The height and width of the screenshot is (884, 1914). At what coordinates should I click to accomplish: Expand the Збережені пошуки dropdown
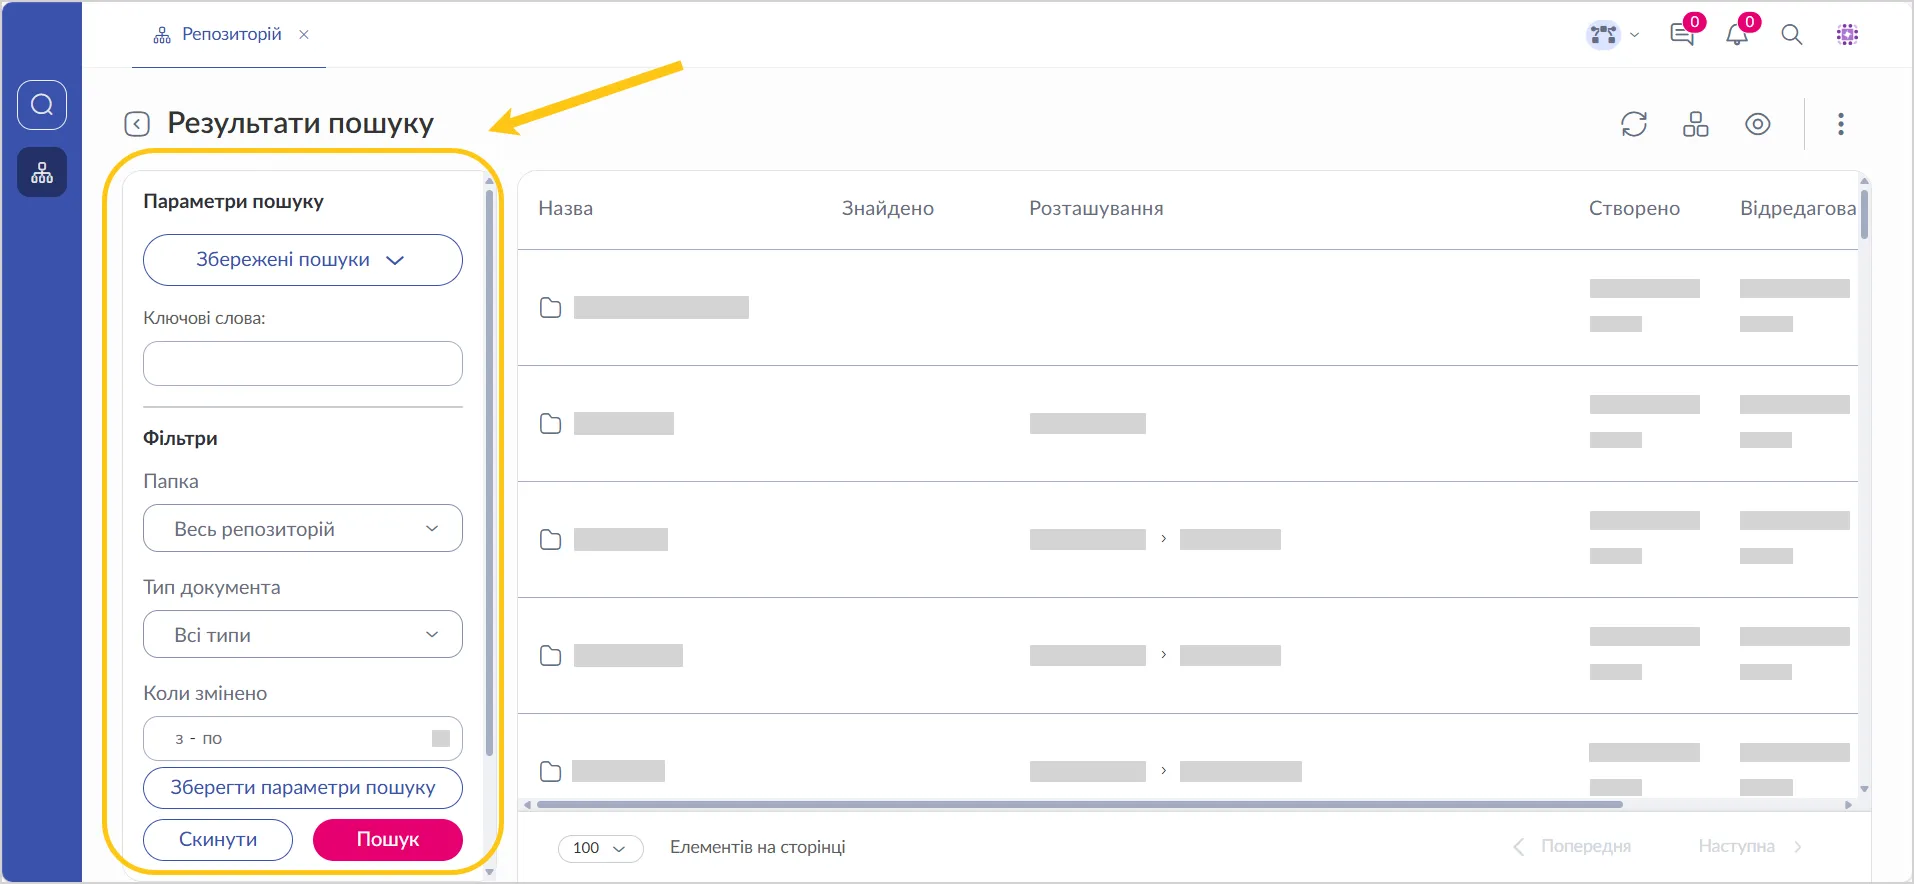tap(302, 260)
